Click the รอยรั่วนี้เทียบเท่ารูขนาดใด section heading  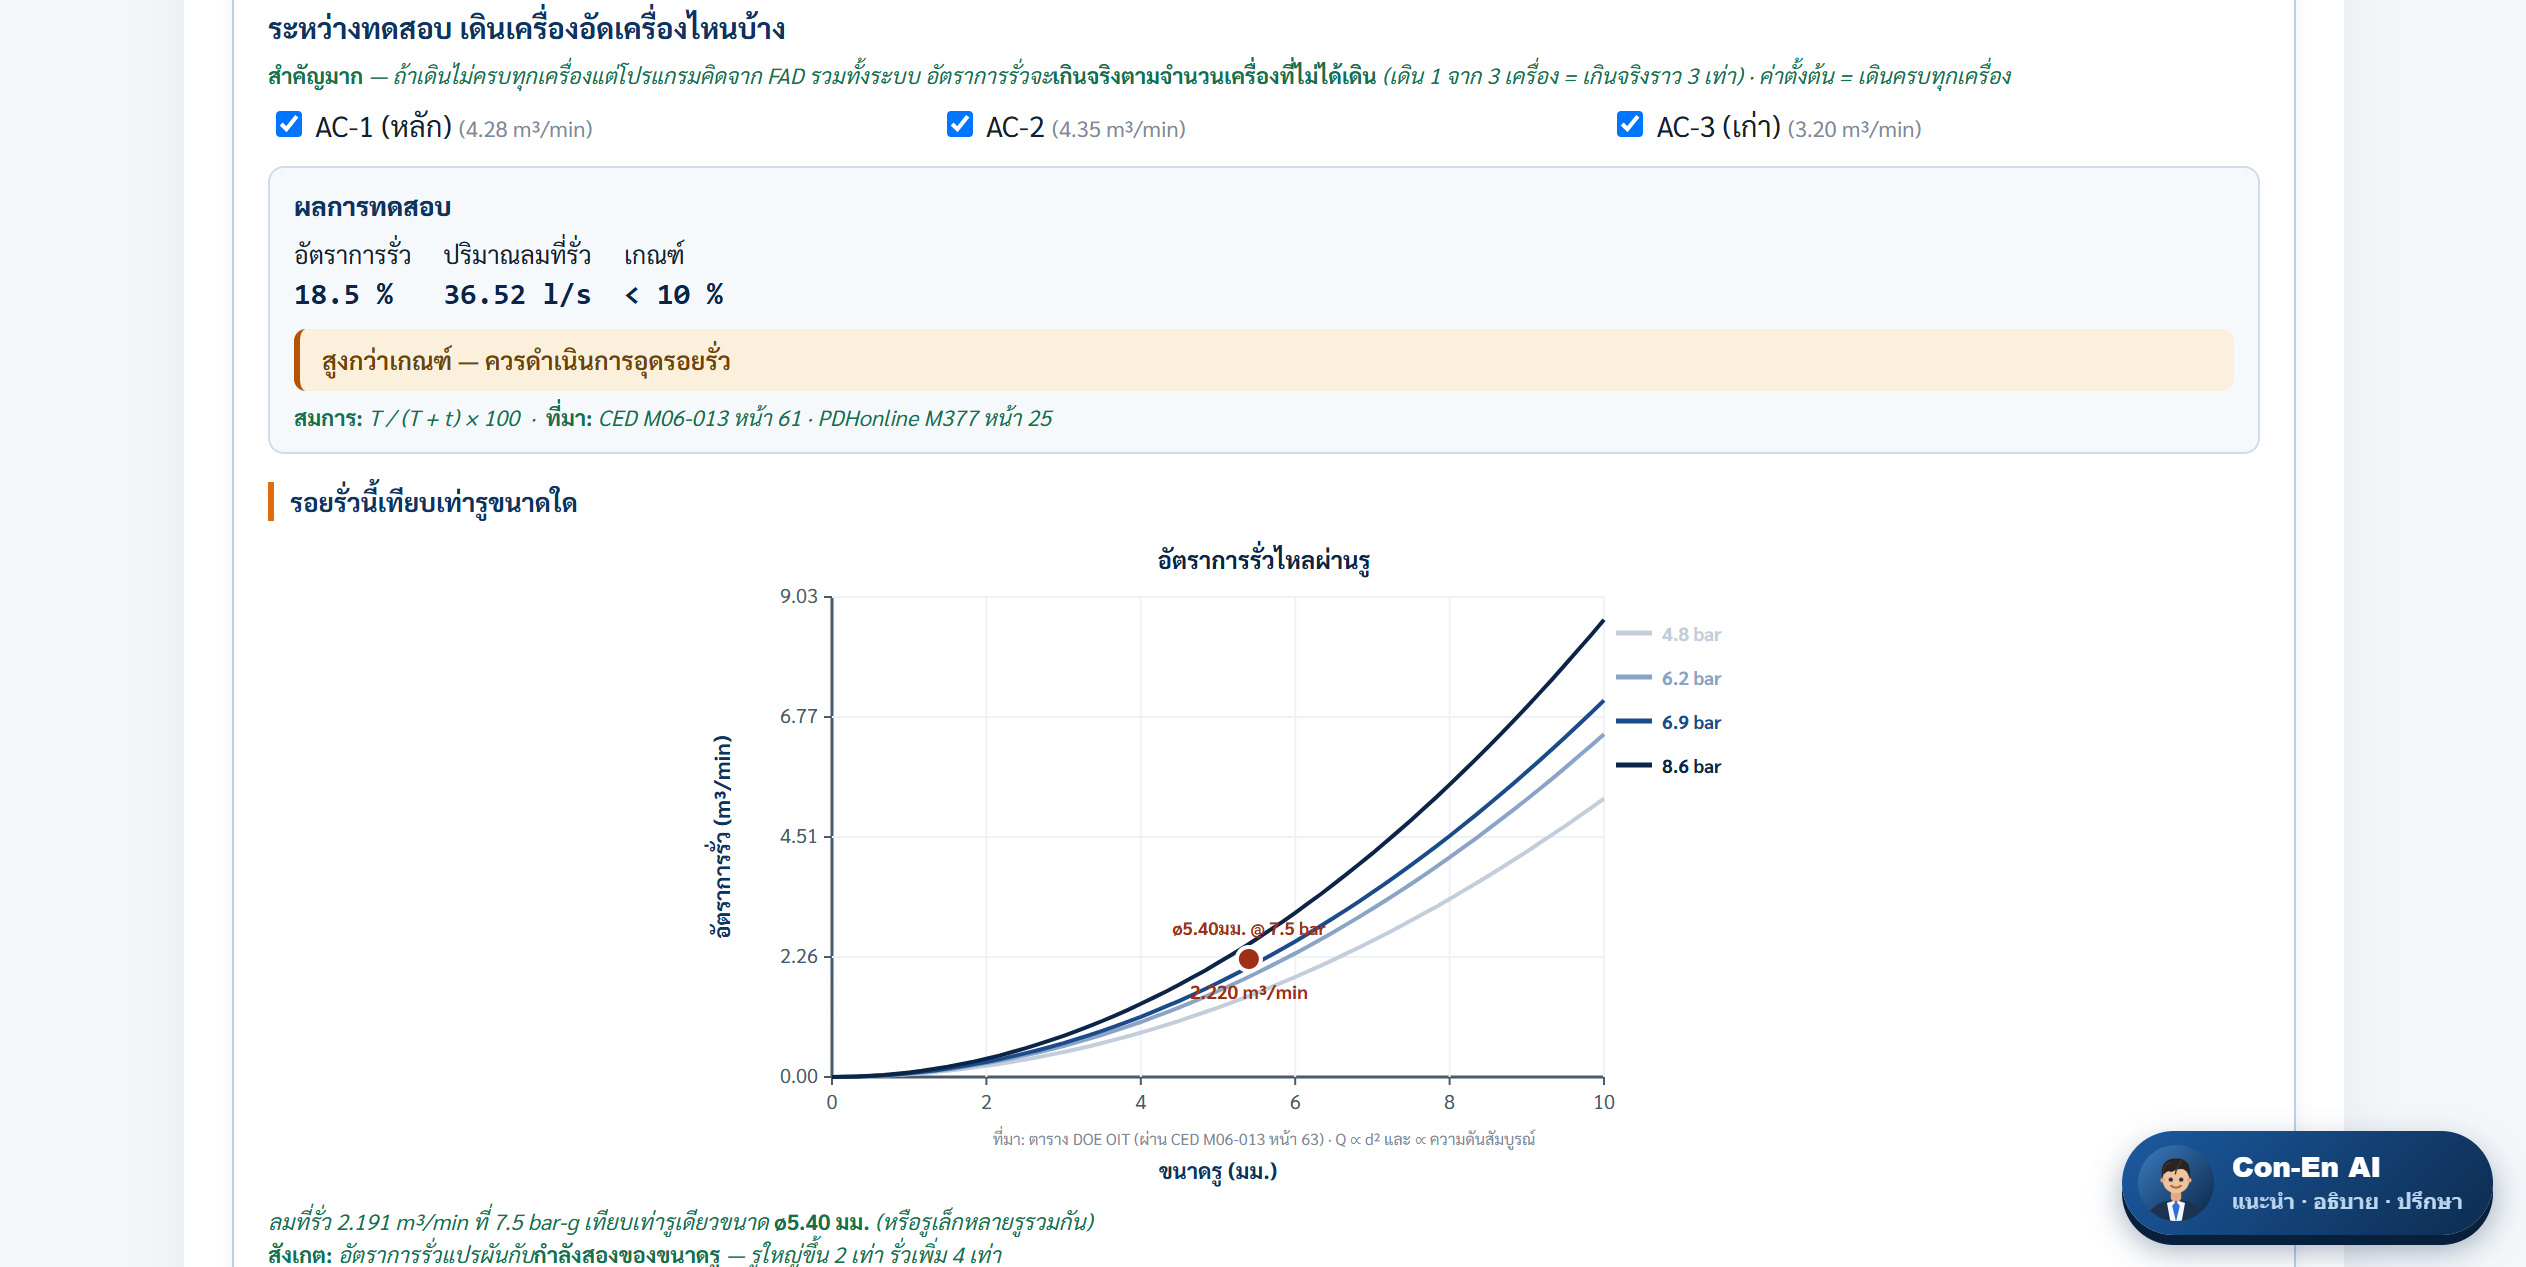pos(433,502)
